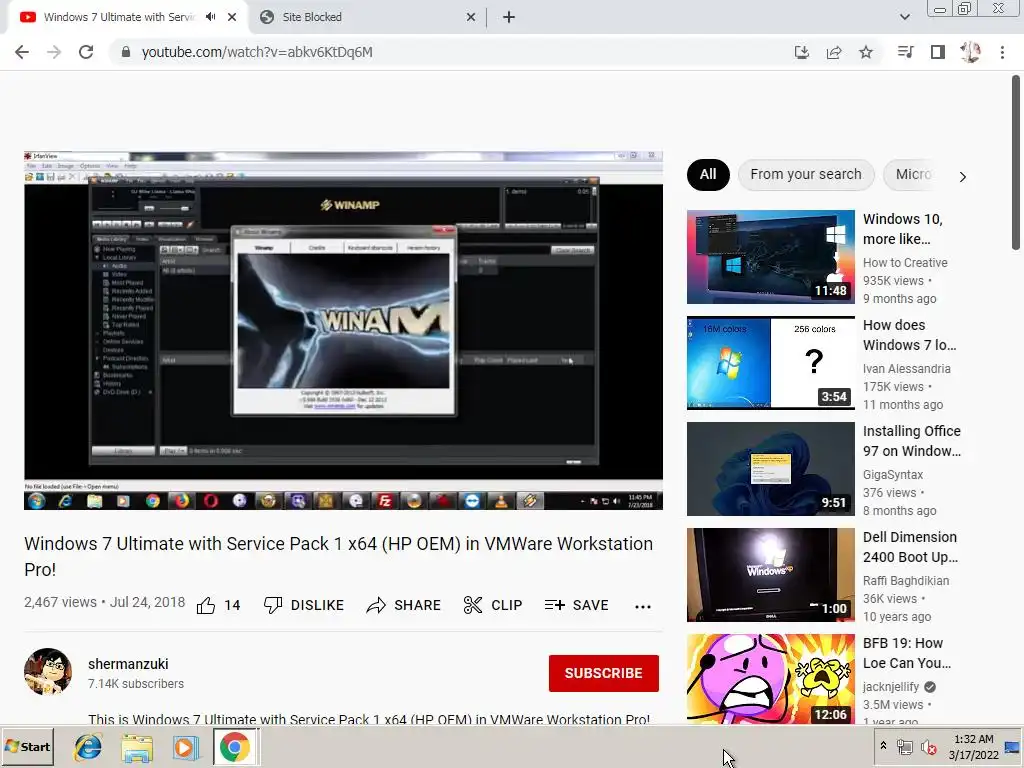Open more actions ellipsis under video
The image size is (1024, 768).
coord(643,606)
